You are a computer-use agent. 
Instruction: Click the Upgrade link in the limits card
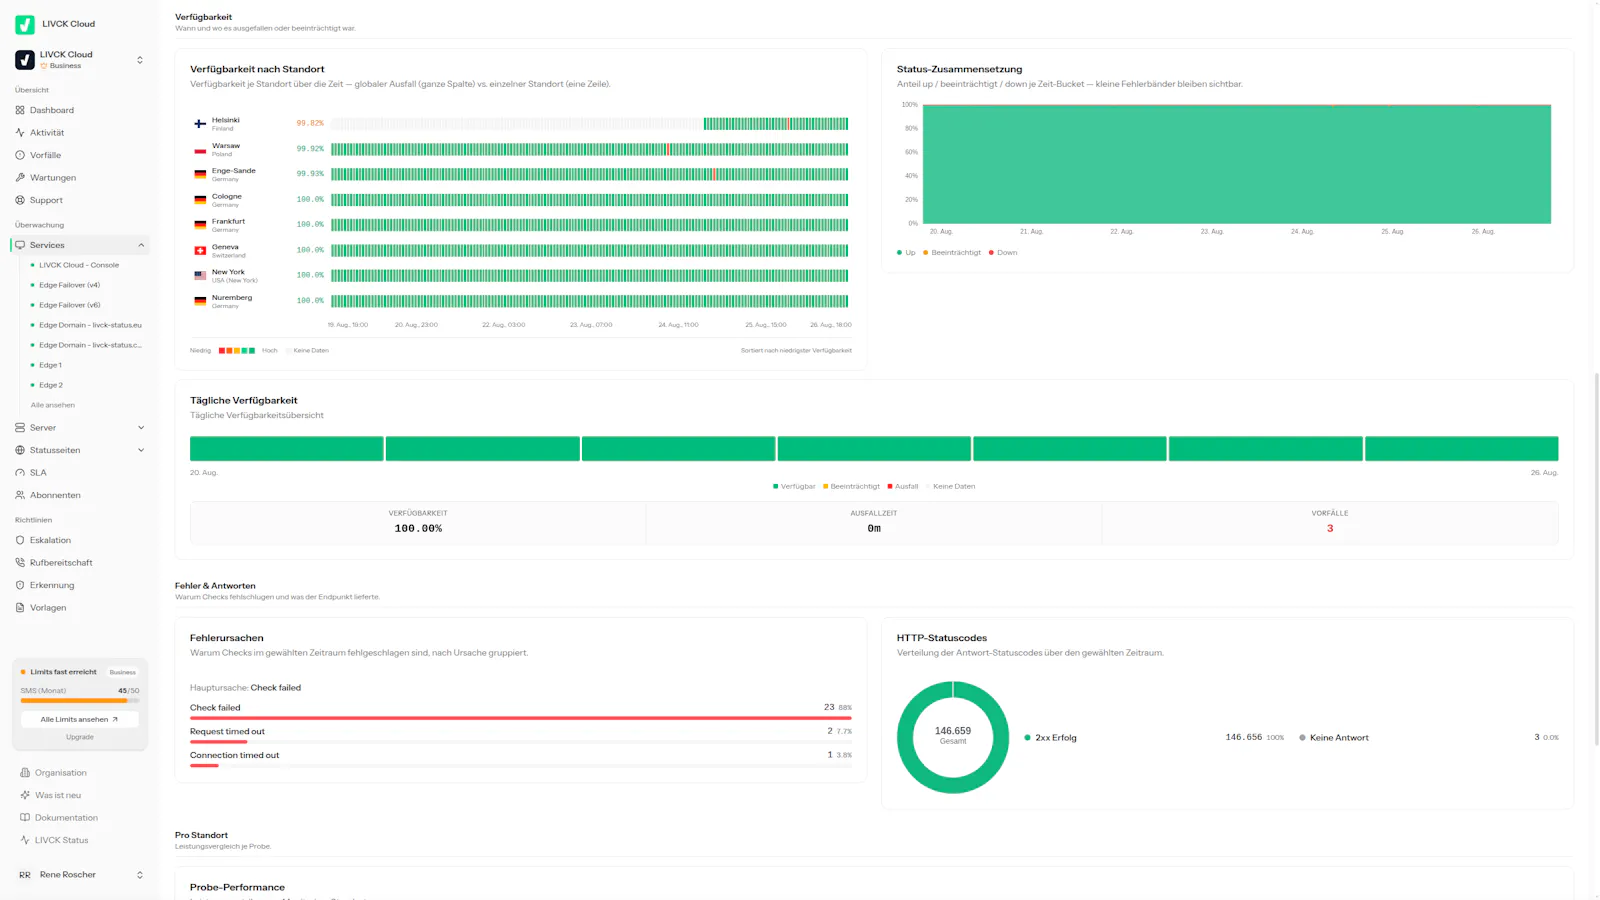pos(80,737)
